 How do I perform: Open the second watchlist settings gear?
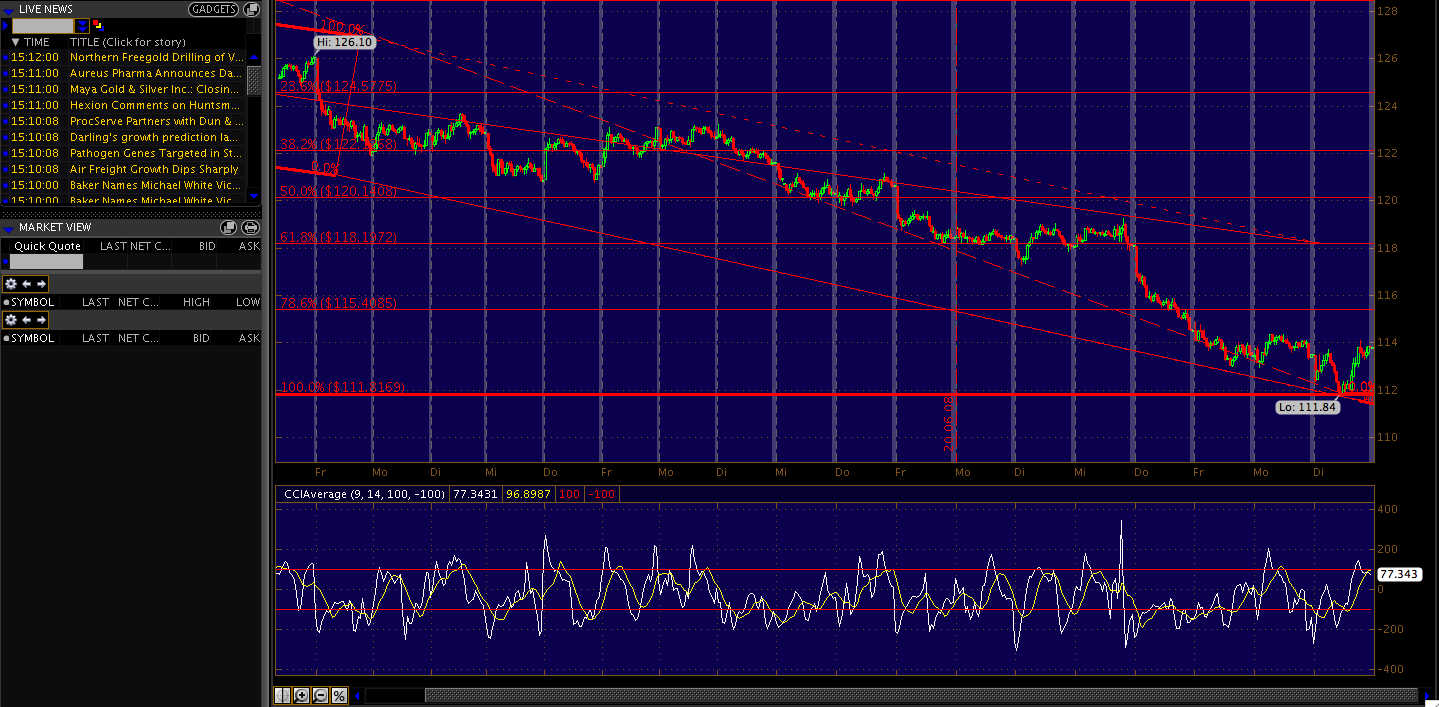click(x=11, y=320)
